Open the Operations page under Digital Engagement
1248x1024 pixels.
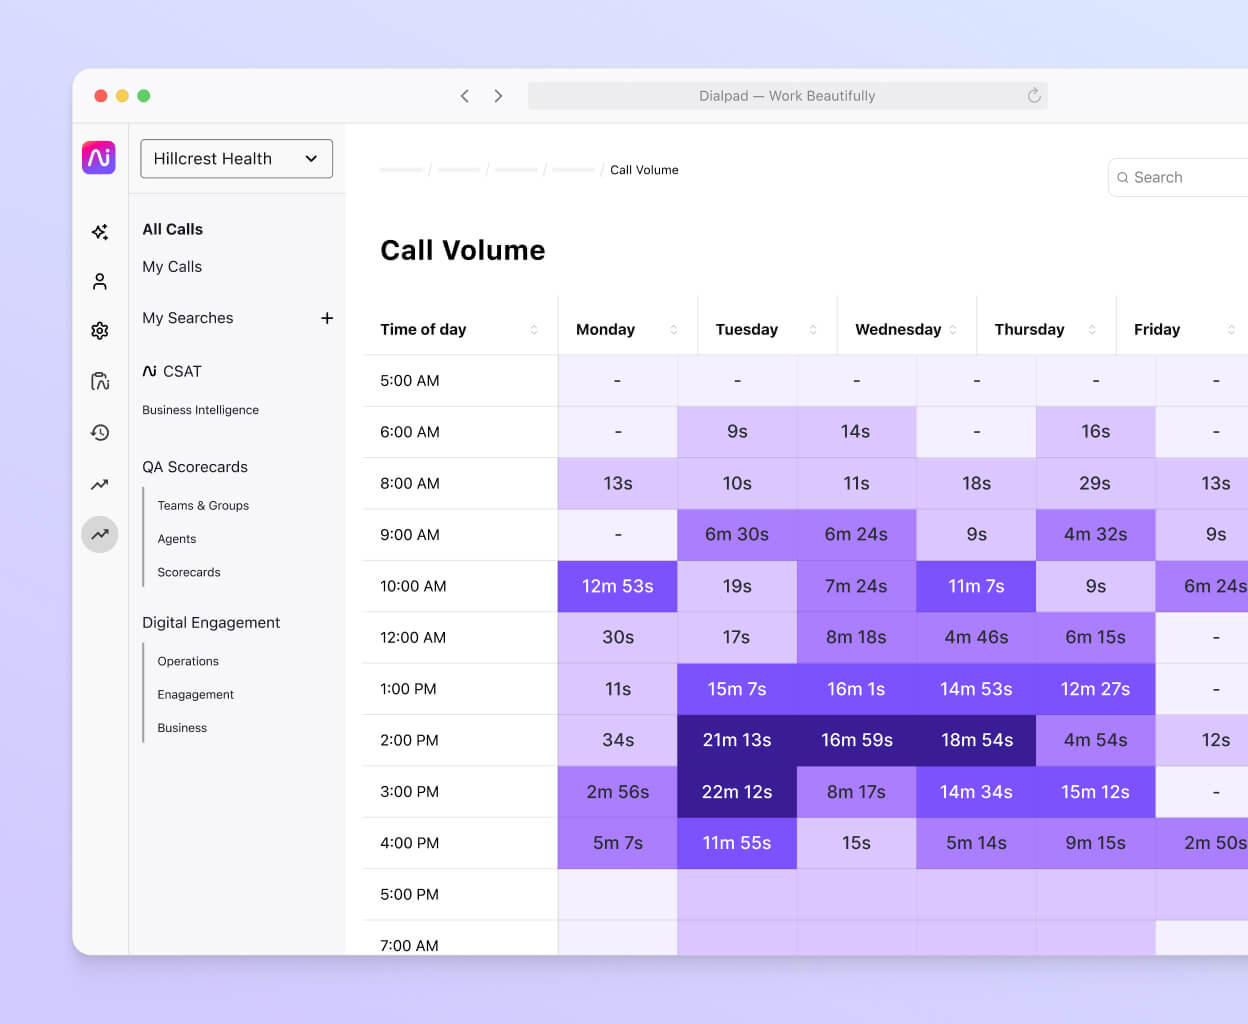188,661
